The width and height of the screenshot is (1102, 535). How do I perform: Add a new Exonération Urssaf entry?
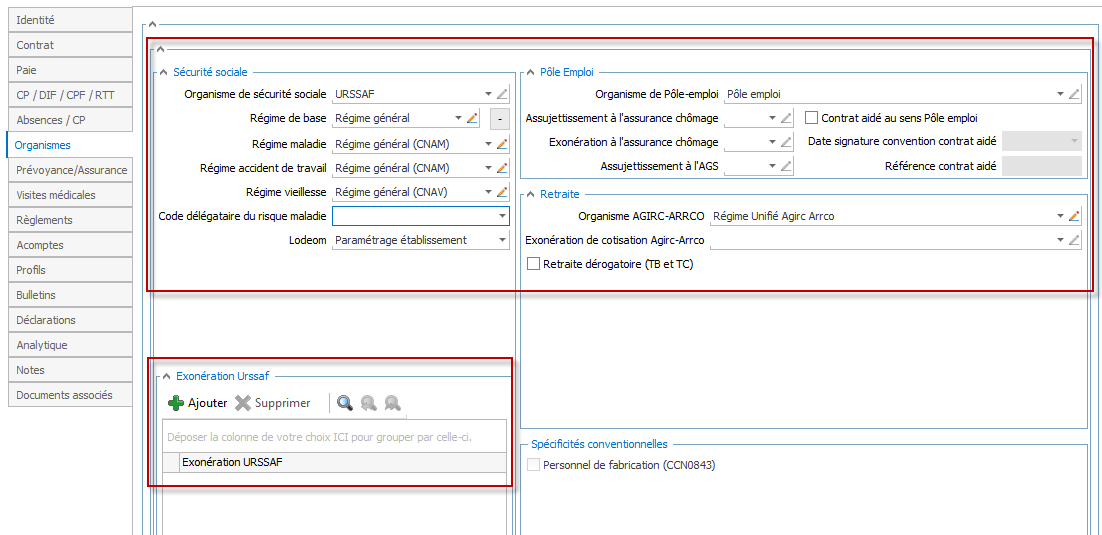pyautogui.click(x=197, y=403)
